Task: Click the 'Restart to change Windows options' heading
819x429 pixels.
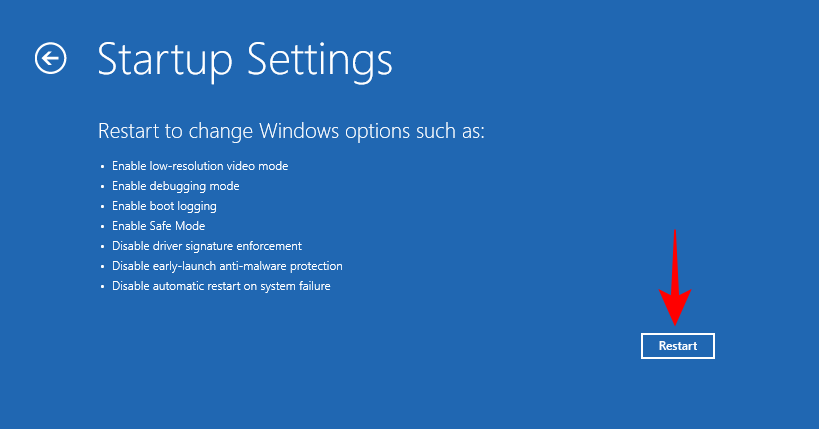Action: click(x=291, y=132)
